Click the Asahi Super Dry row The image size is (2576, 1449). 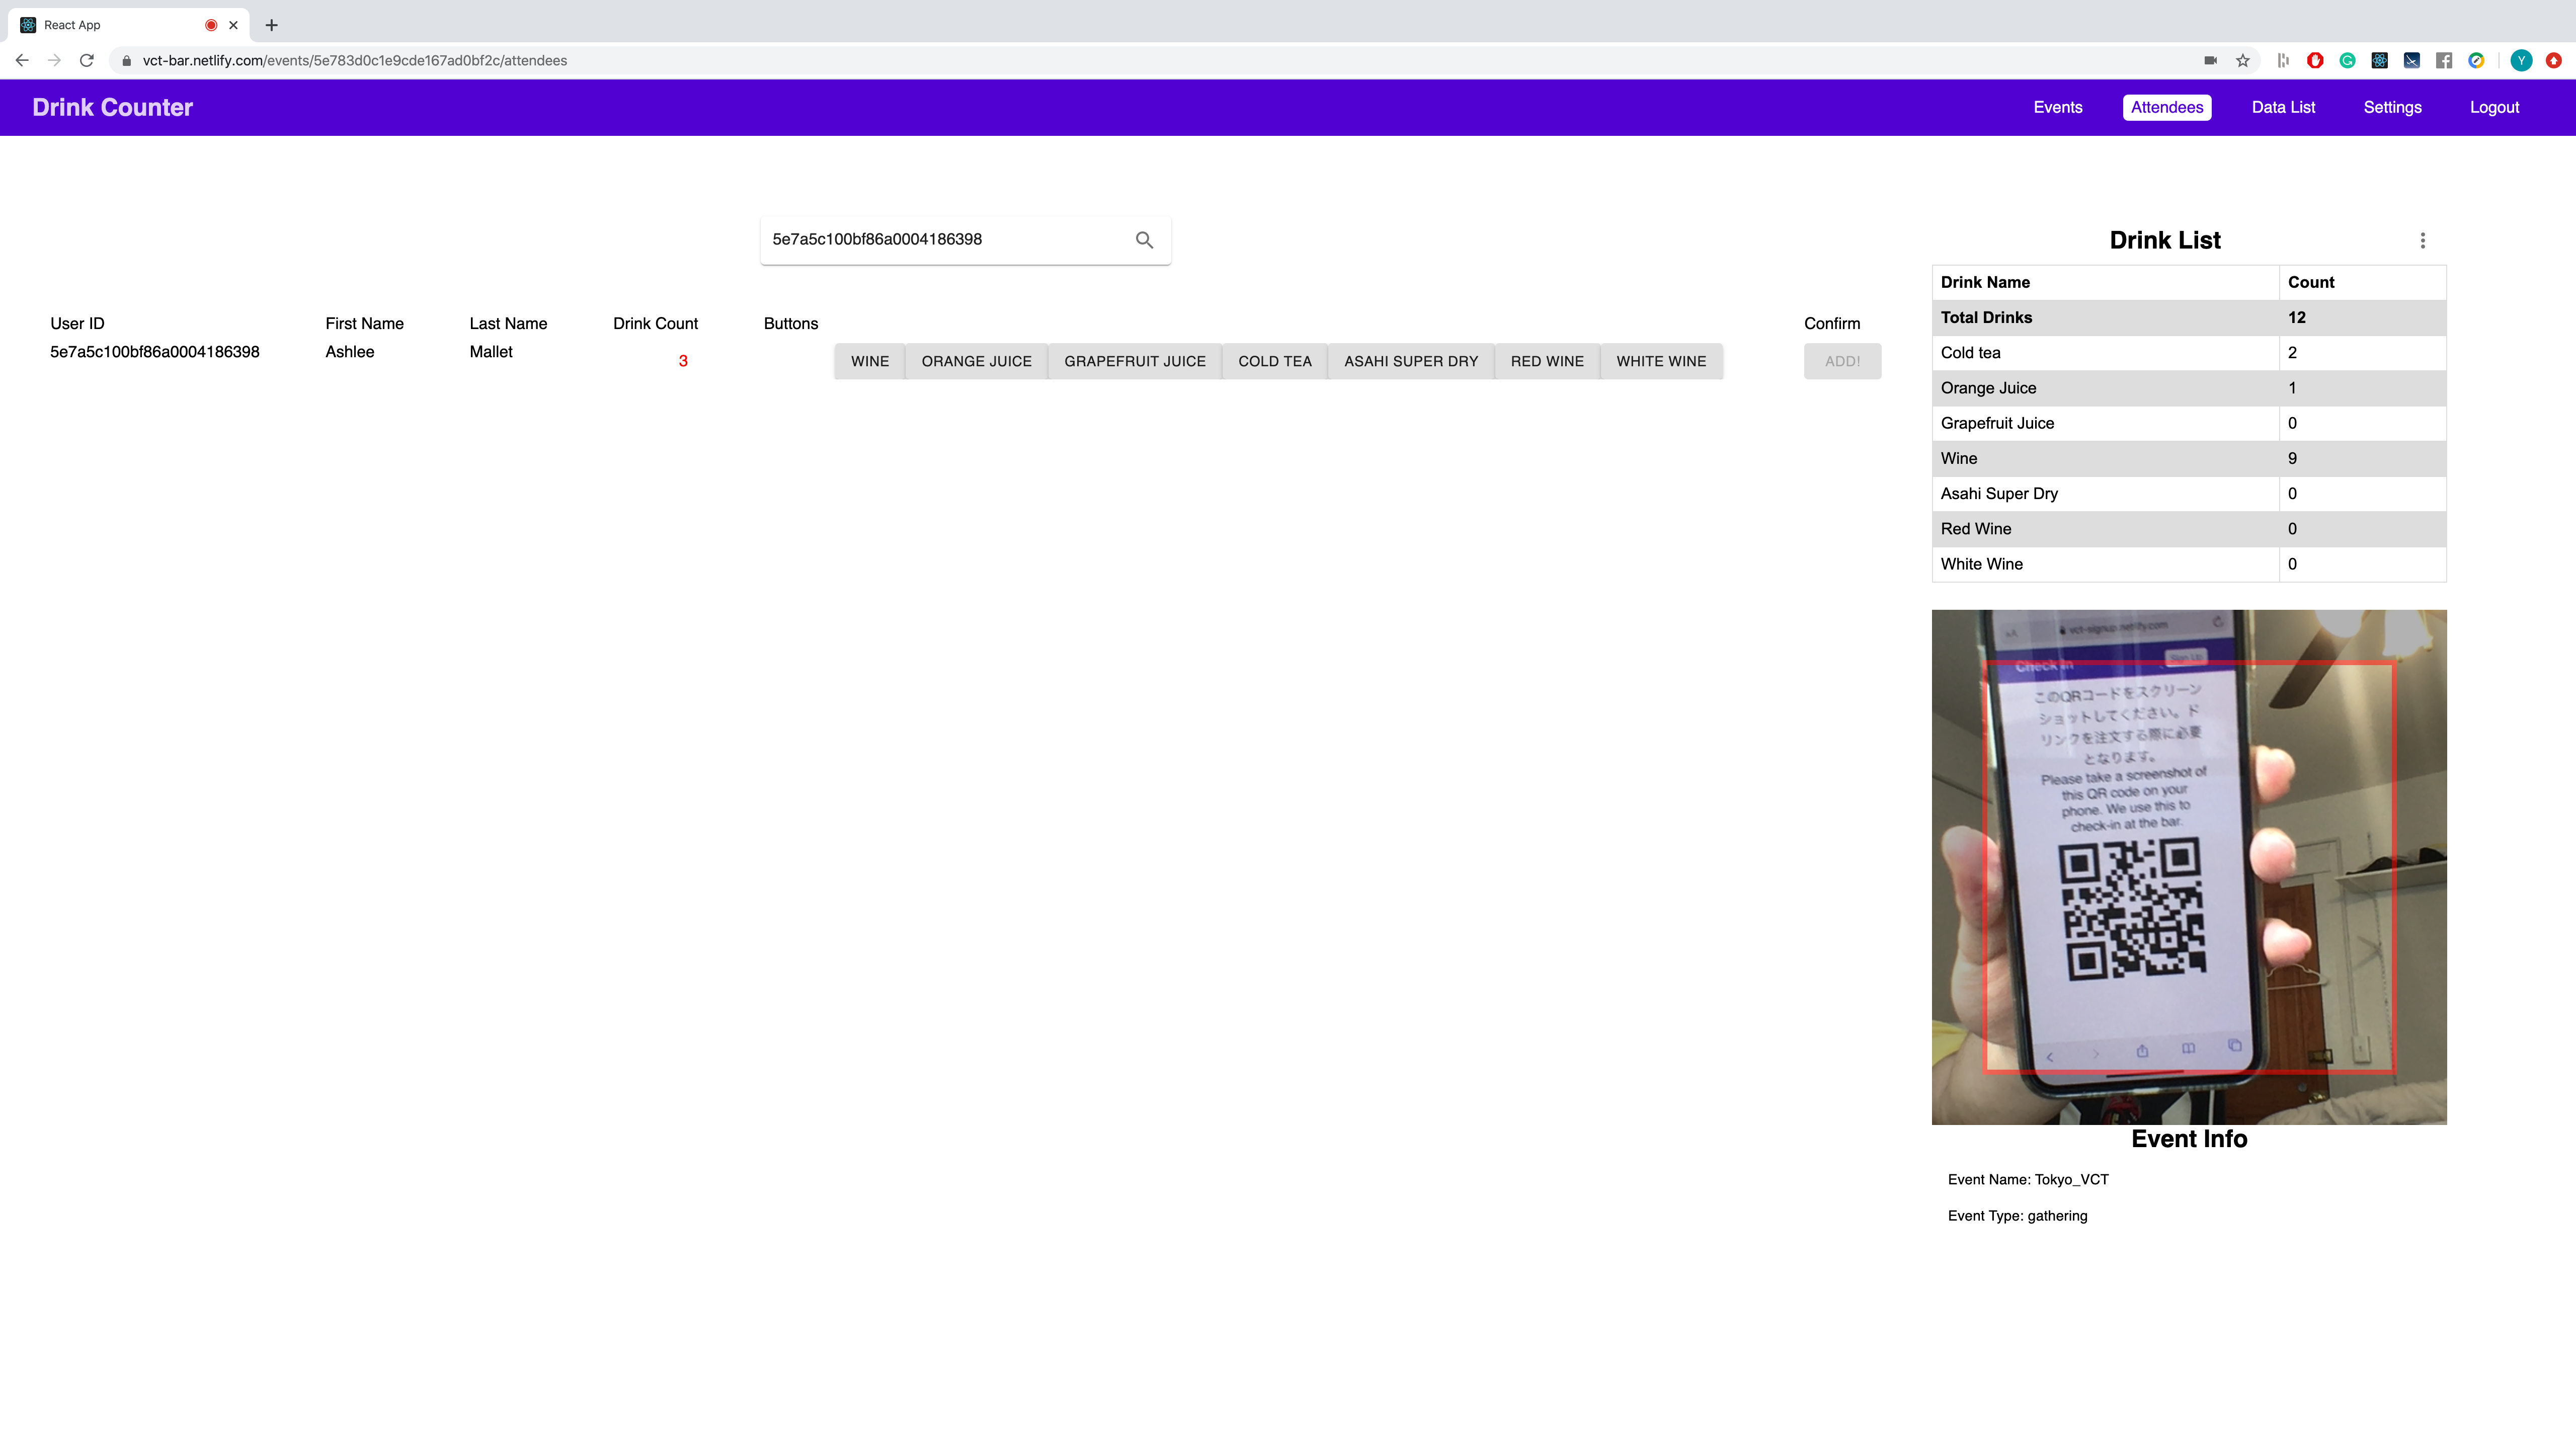(2188, 494)
